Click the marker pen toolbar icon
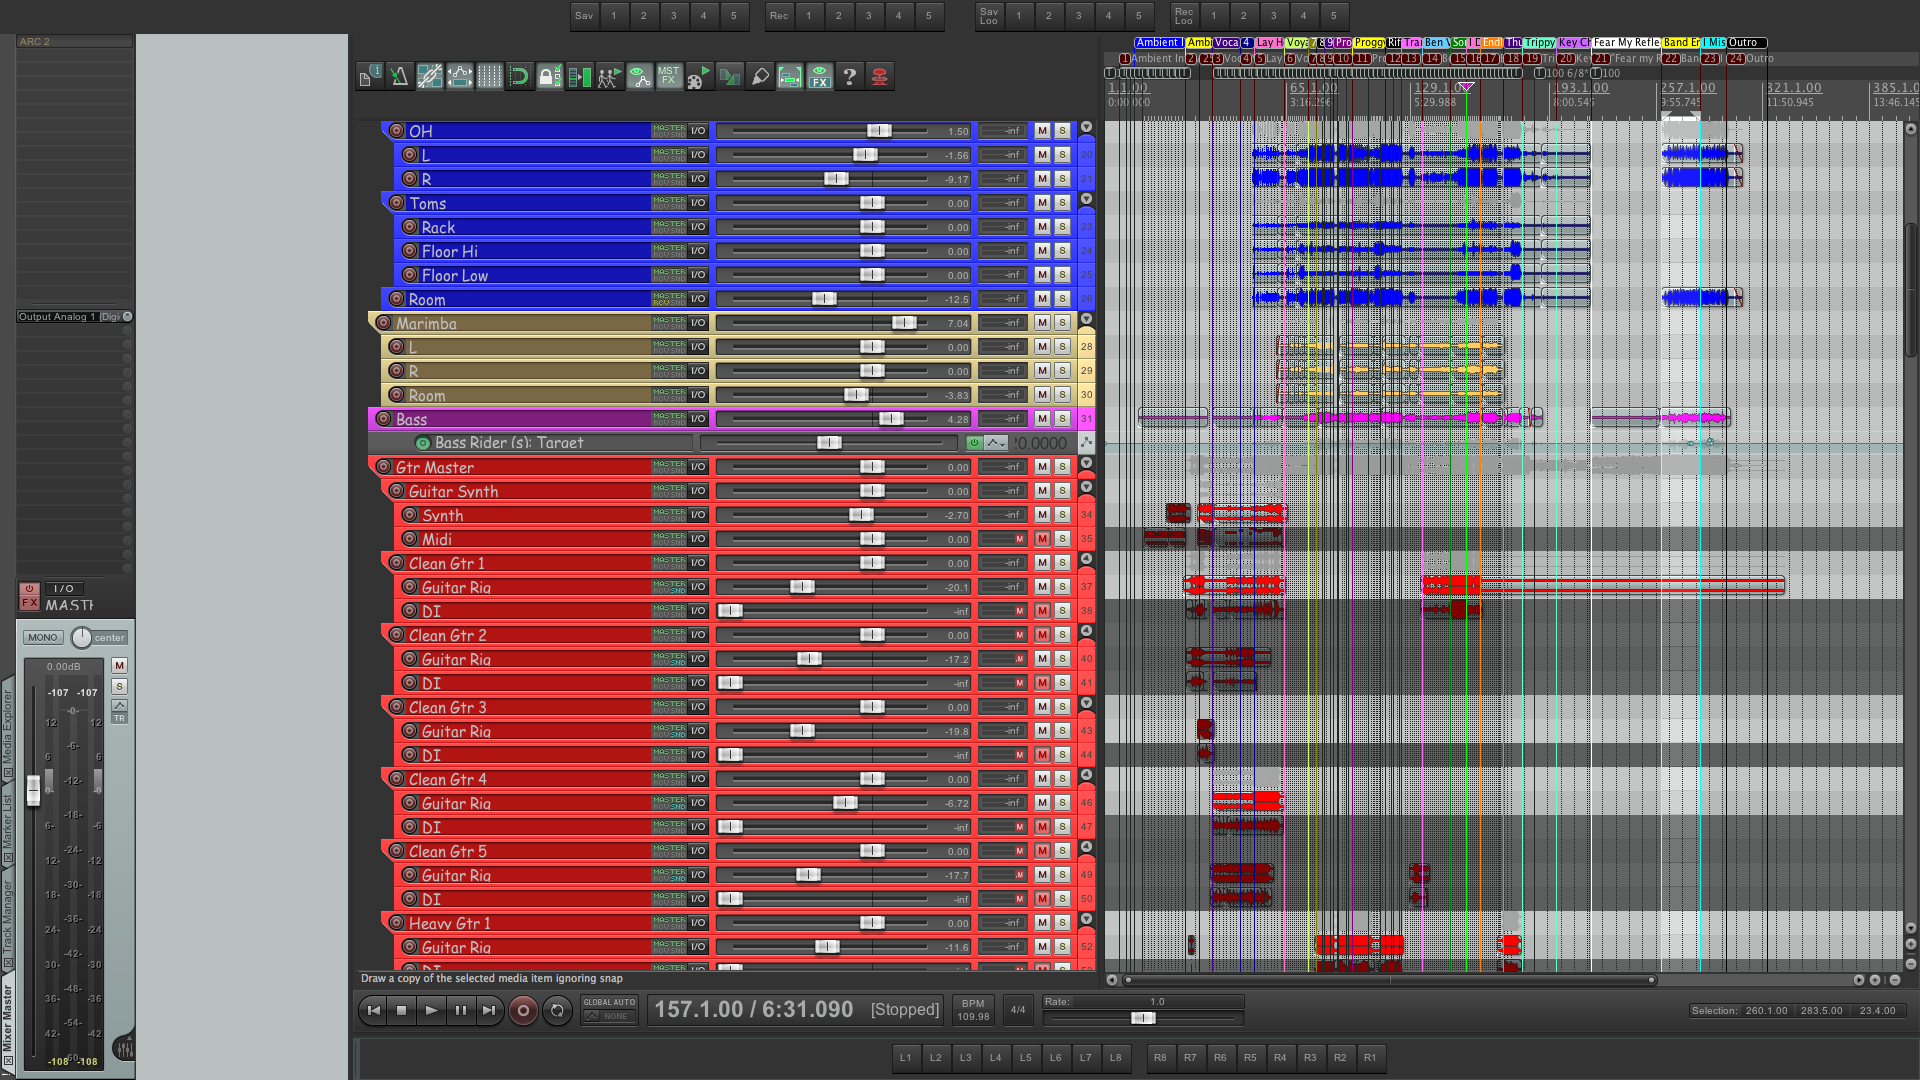Screen dimensions: 1920x1080 tap(759, 76)
